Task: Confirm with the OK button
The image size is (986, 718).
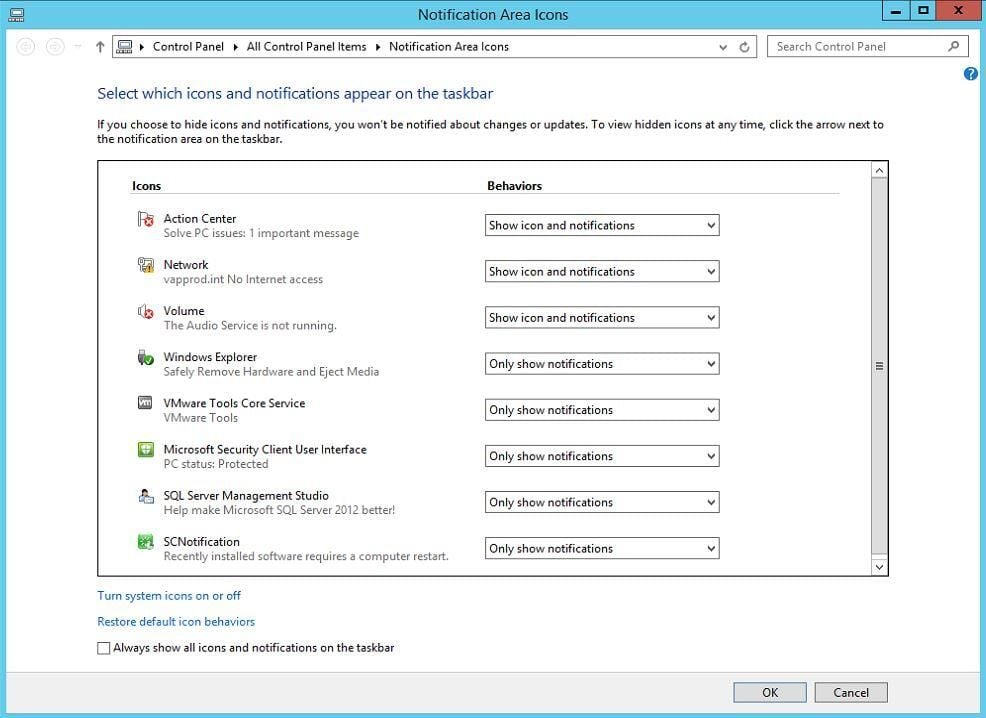Action: [770, 692]
